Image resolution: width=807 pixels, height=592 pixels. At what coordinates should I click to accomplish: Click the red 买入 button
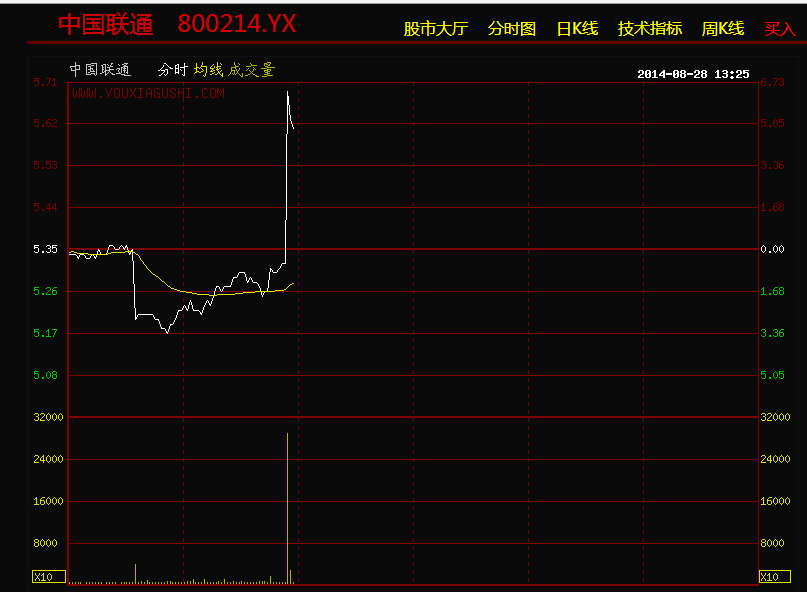pos(780,29)
